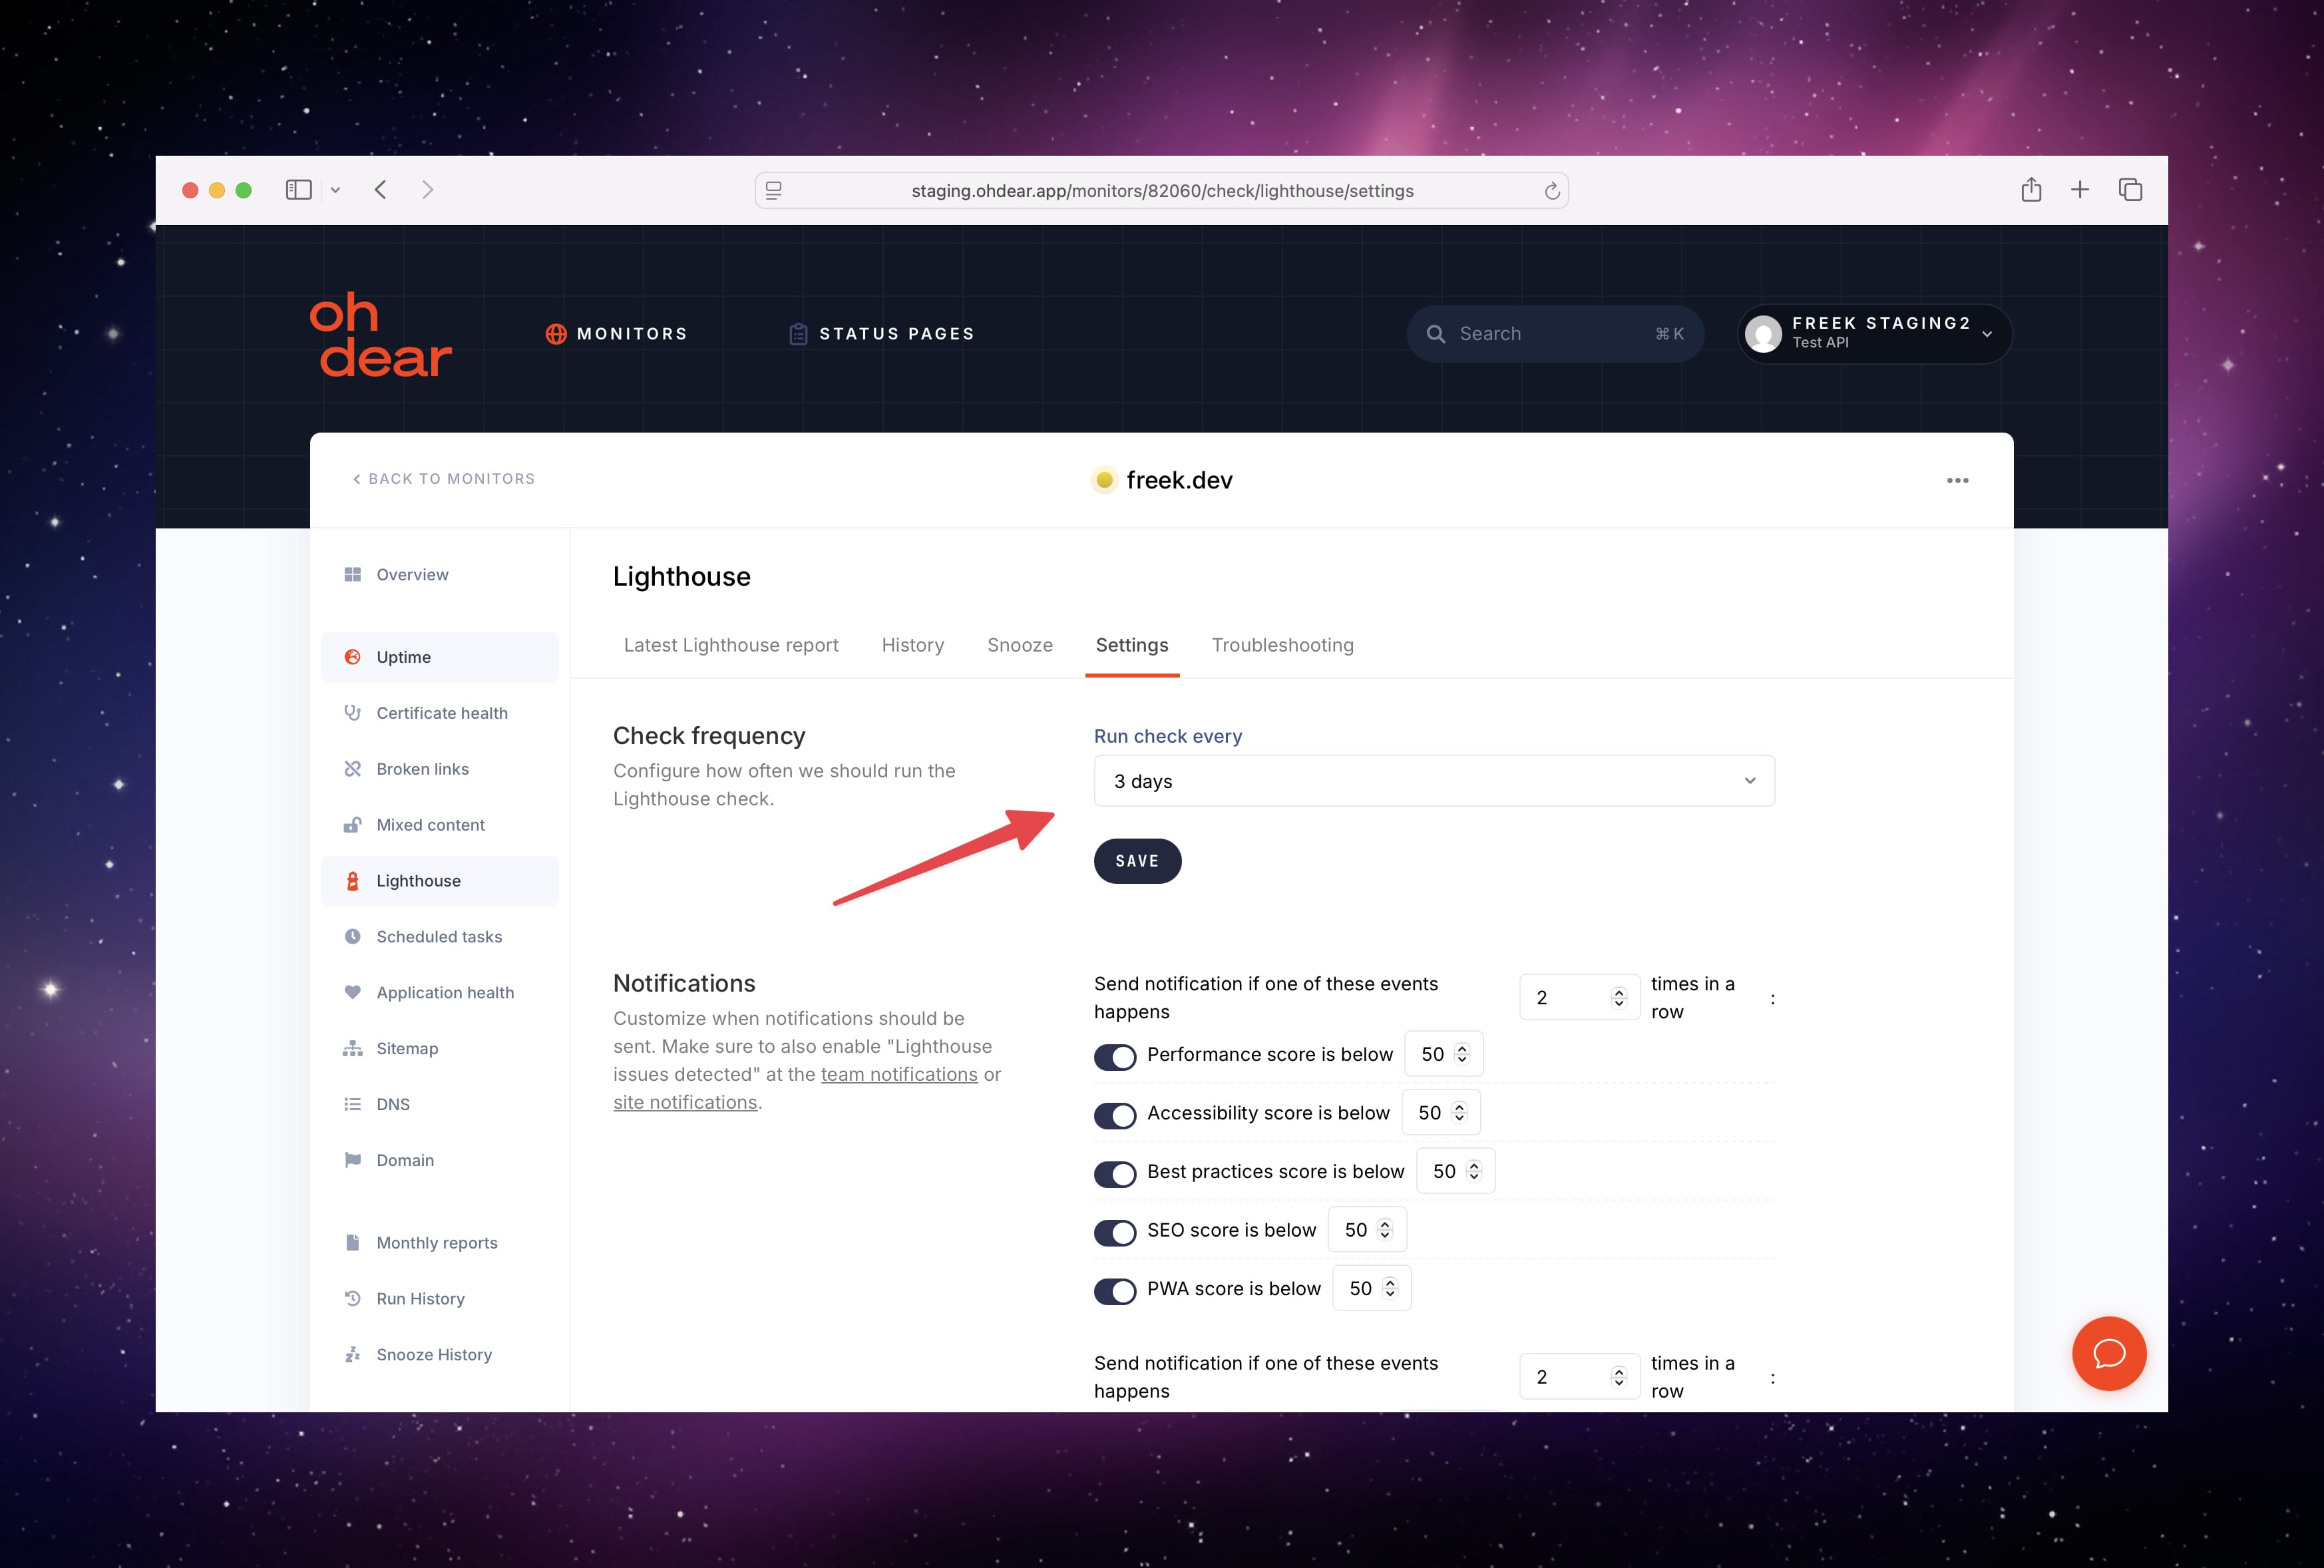Click the Oh Dear logo
The image size is (2324, 1568).
(x=380, y=335)
